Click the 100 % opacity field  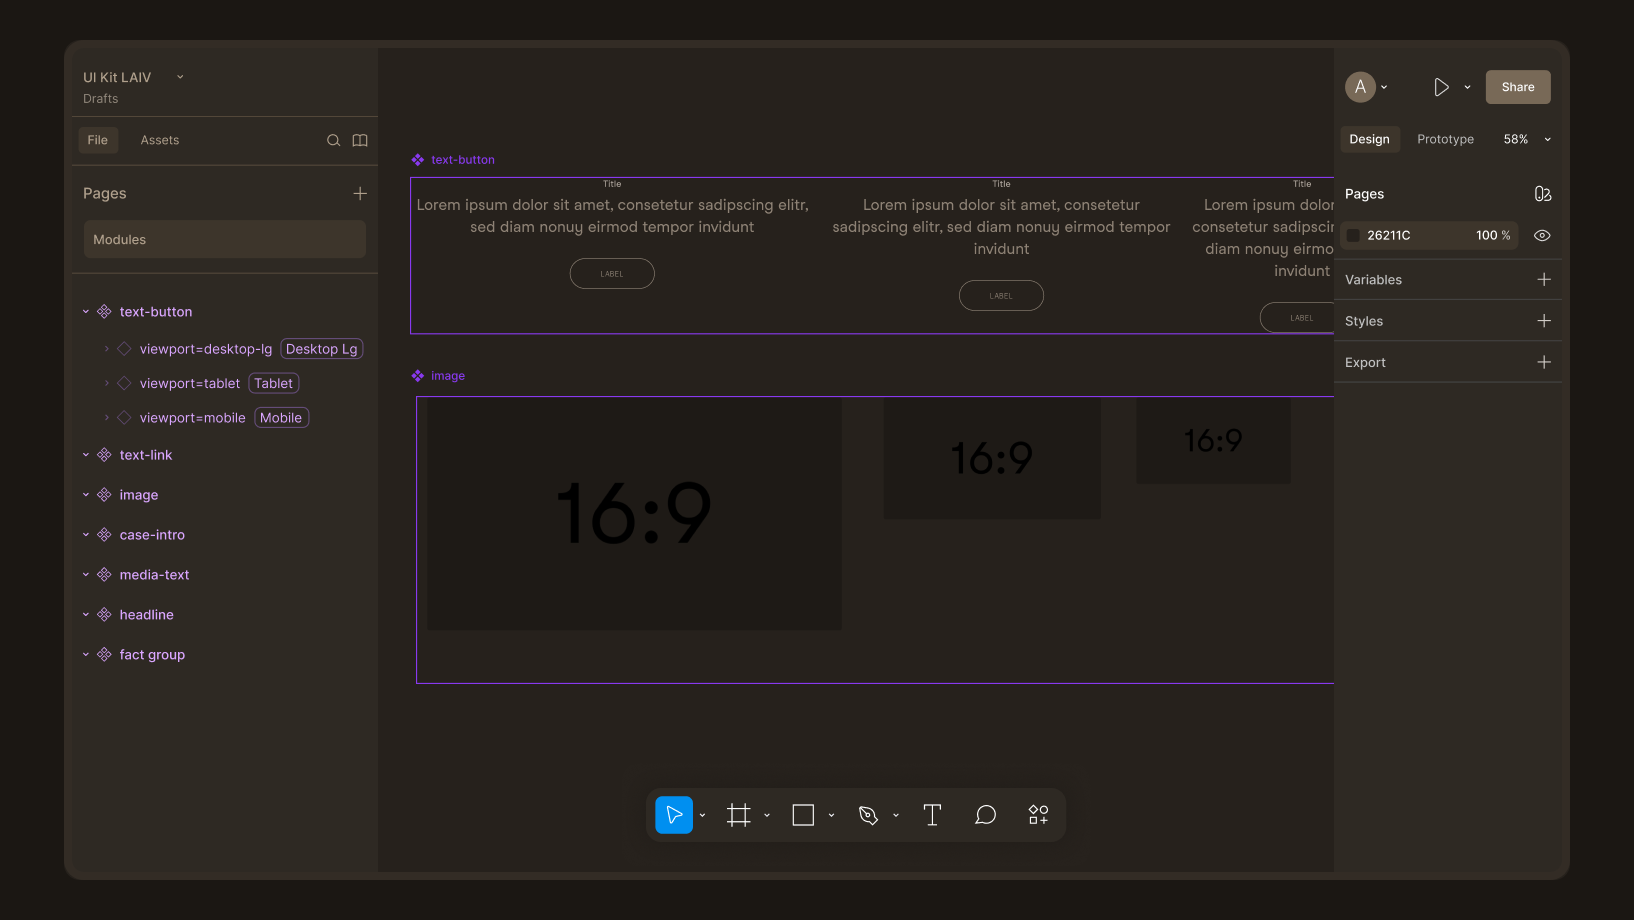1493,235
